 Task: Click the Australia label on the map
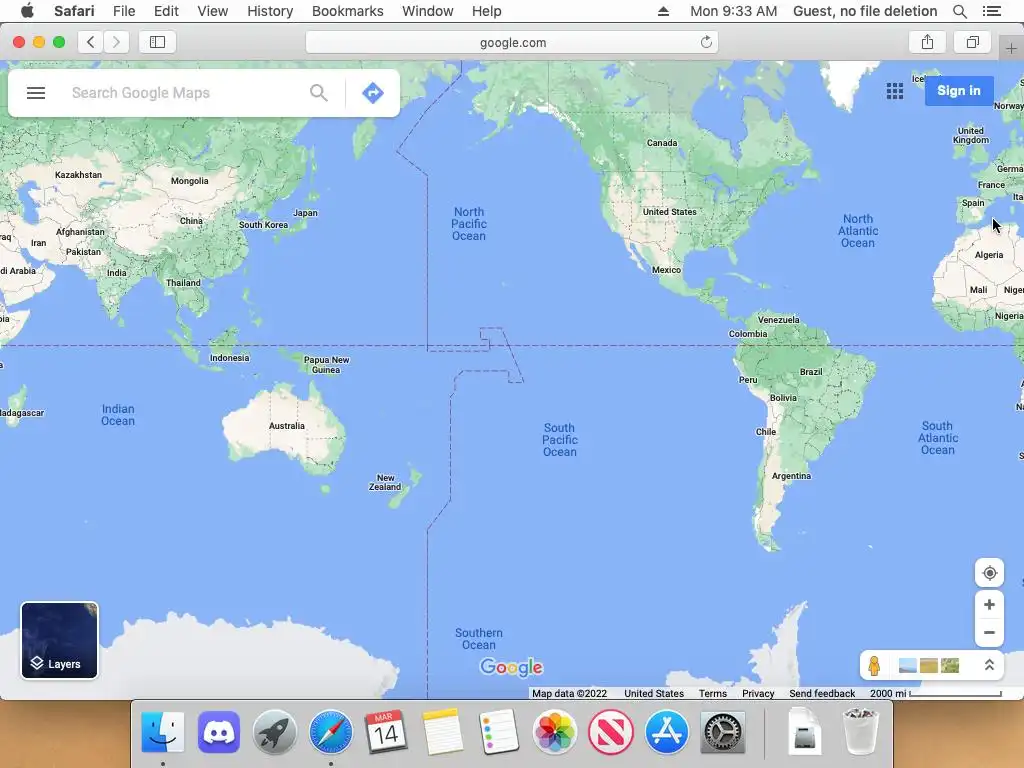(287, 426)
